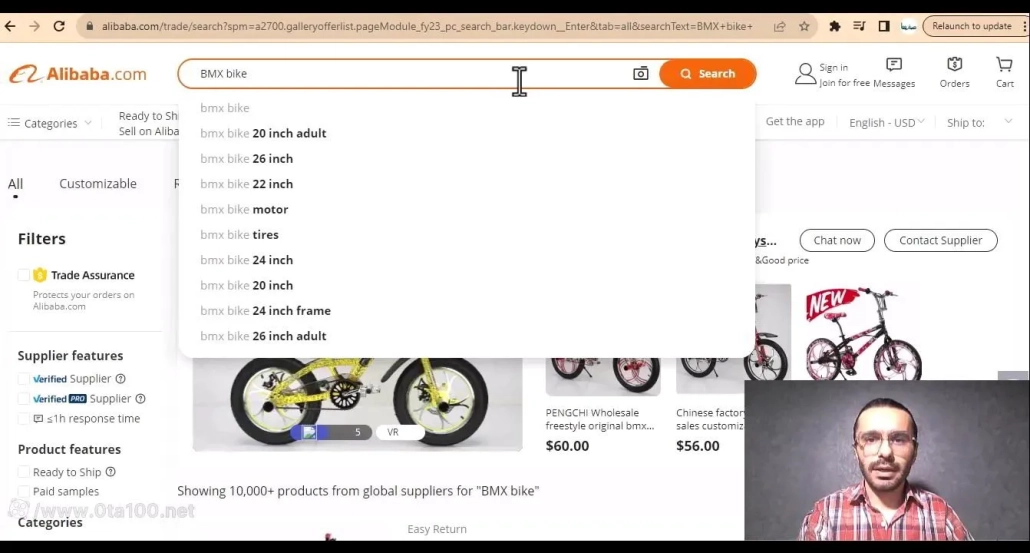Open the browser extensions puzzle icon
The height and width of the screenshot is (553, 1030).
(834, 26)
